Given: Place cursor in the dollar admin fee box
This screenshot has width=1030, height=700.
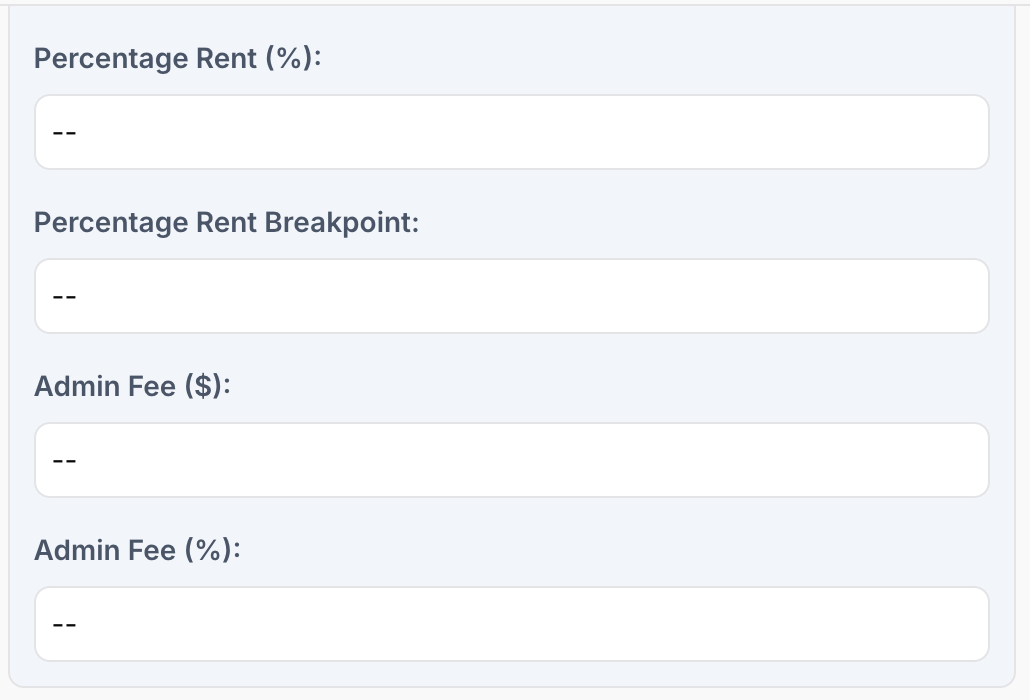Looking at the screenshot, I should click(x=511, y=460).
